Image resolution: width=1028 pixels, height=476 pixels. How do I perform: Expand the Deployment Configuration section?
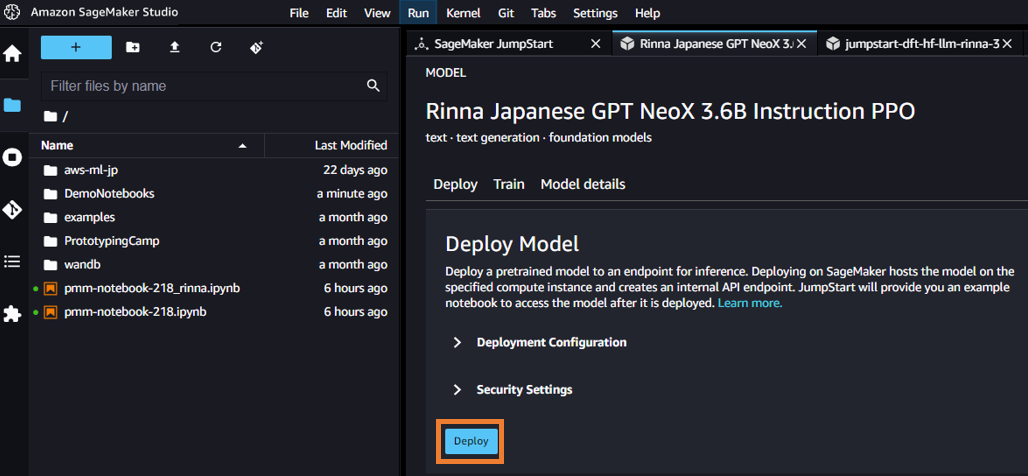551,342
